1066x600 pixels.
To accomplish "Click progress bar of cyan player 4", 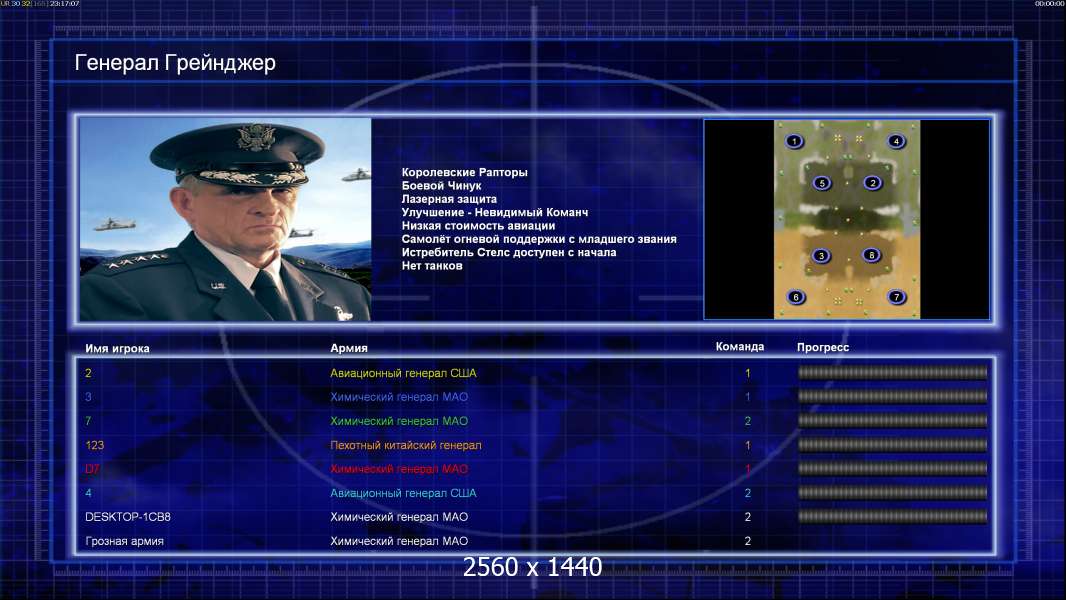I will point(893,493).
